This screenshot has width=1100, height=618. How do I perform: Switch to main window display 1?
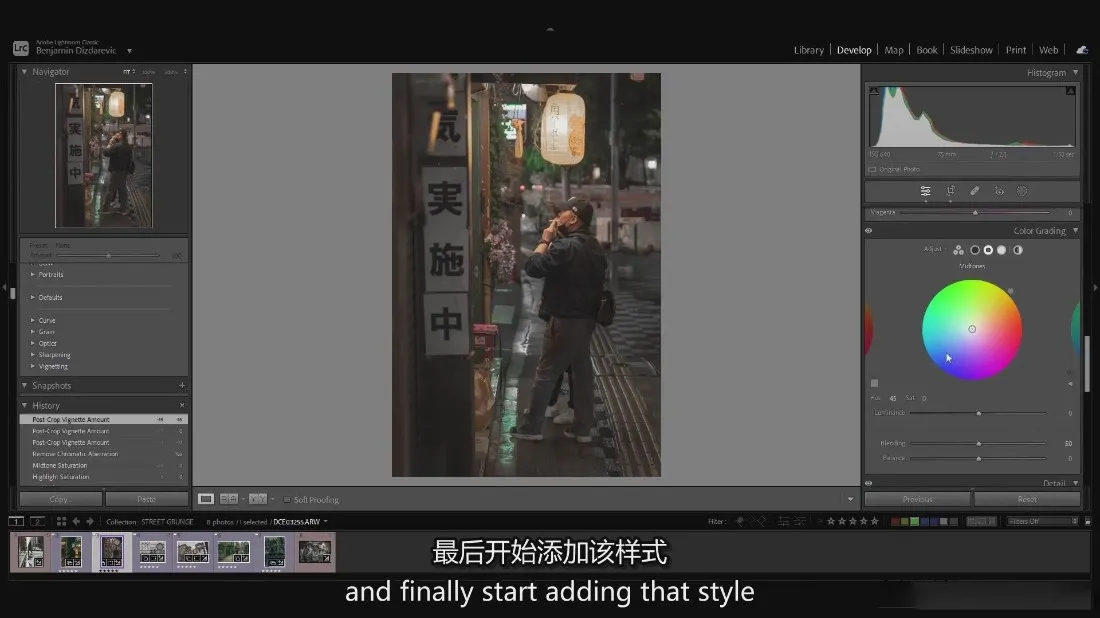pyautogui.click(x=16, y=521)
